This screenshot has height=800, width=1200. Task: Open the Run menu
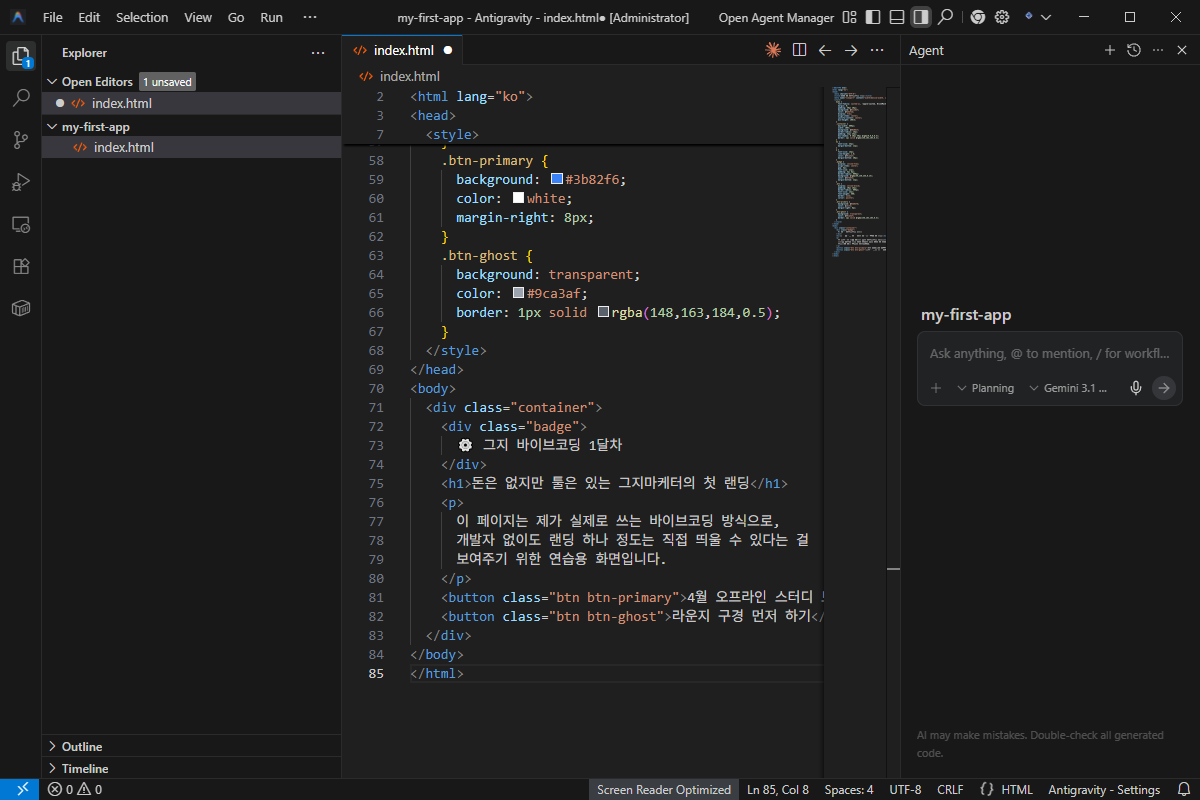tap(271, 17)
